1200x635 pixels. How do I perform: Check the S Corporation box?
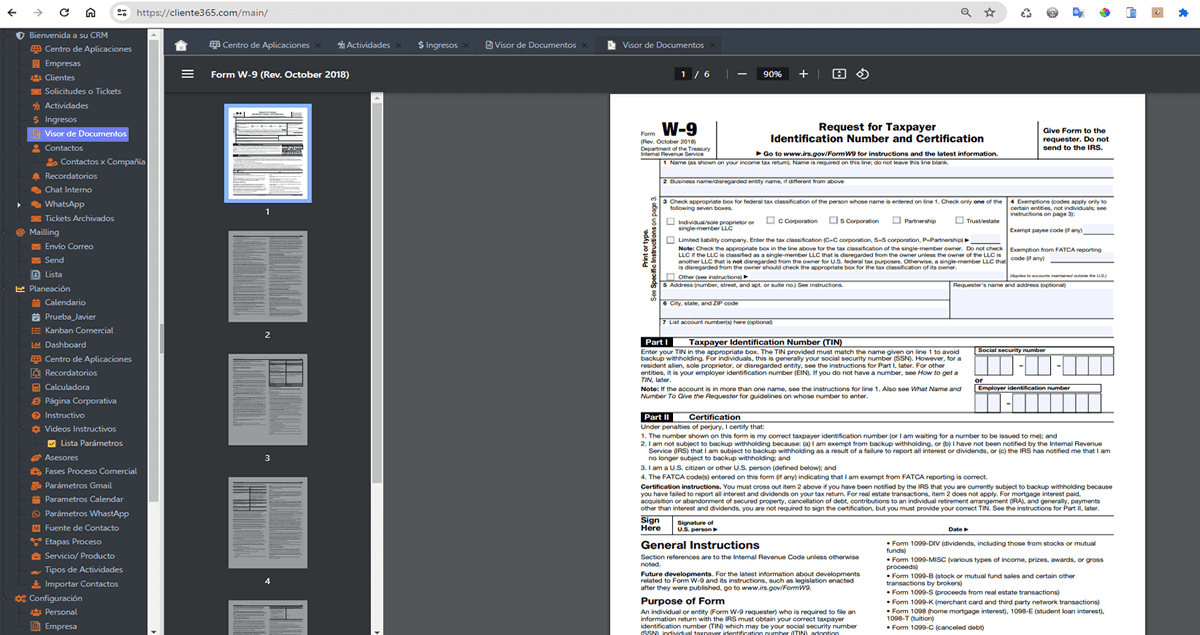coord(832,220)
